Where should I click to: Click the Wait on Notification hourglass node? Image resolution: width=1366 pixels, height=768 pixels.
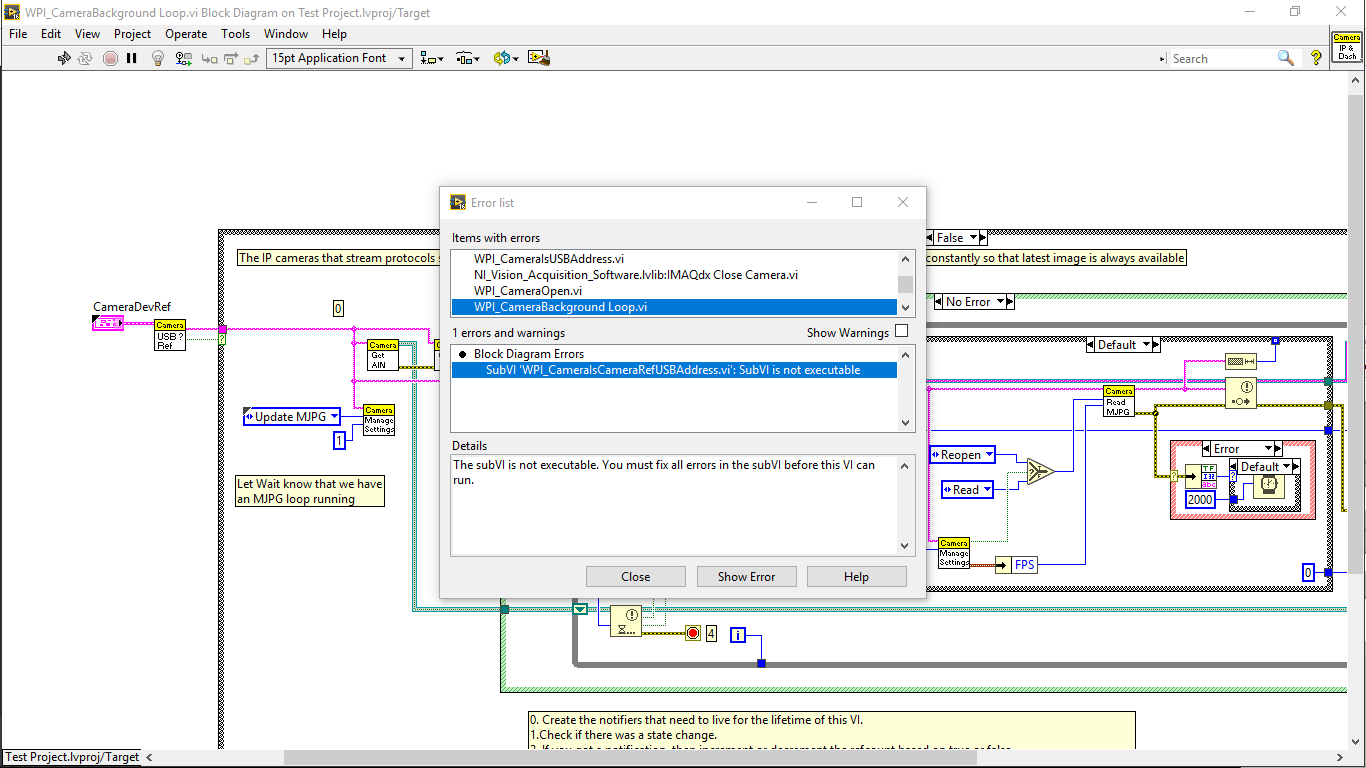(x=626, y=622)
